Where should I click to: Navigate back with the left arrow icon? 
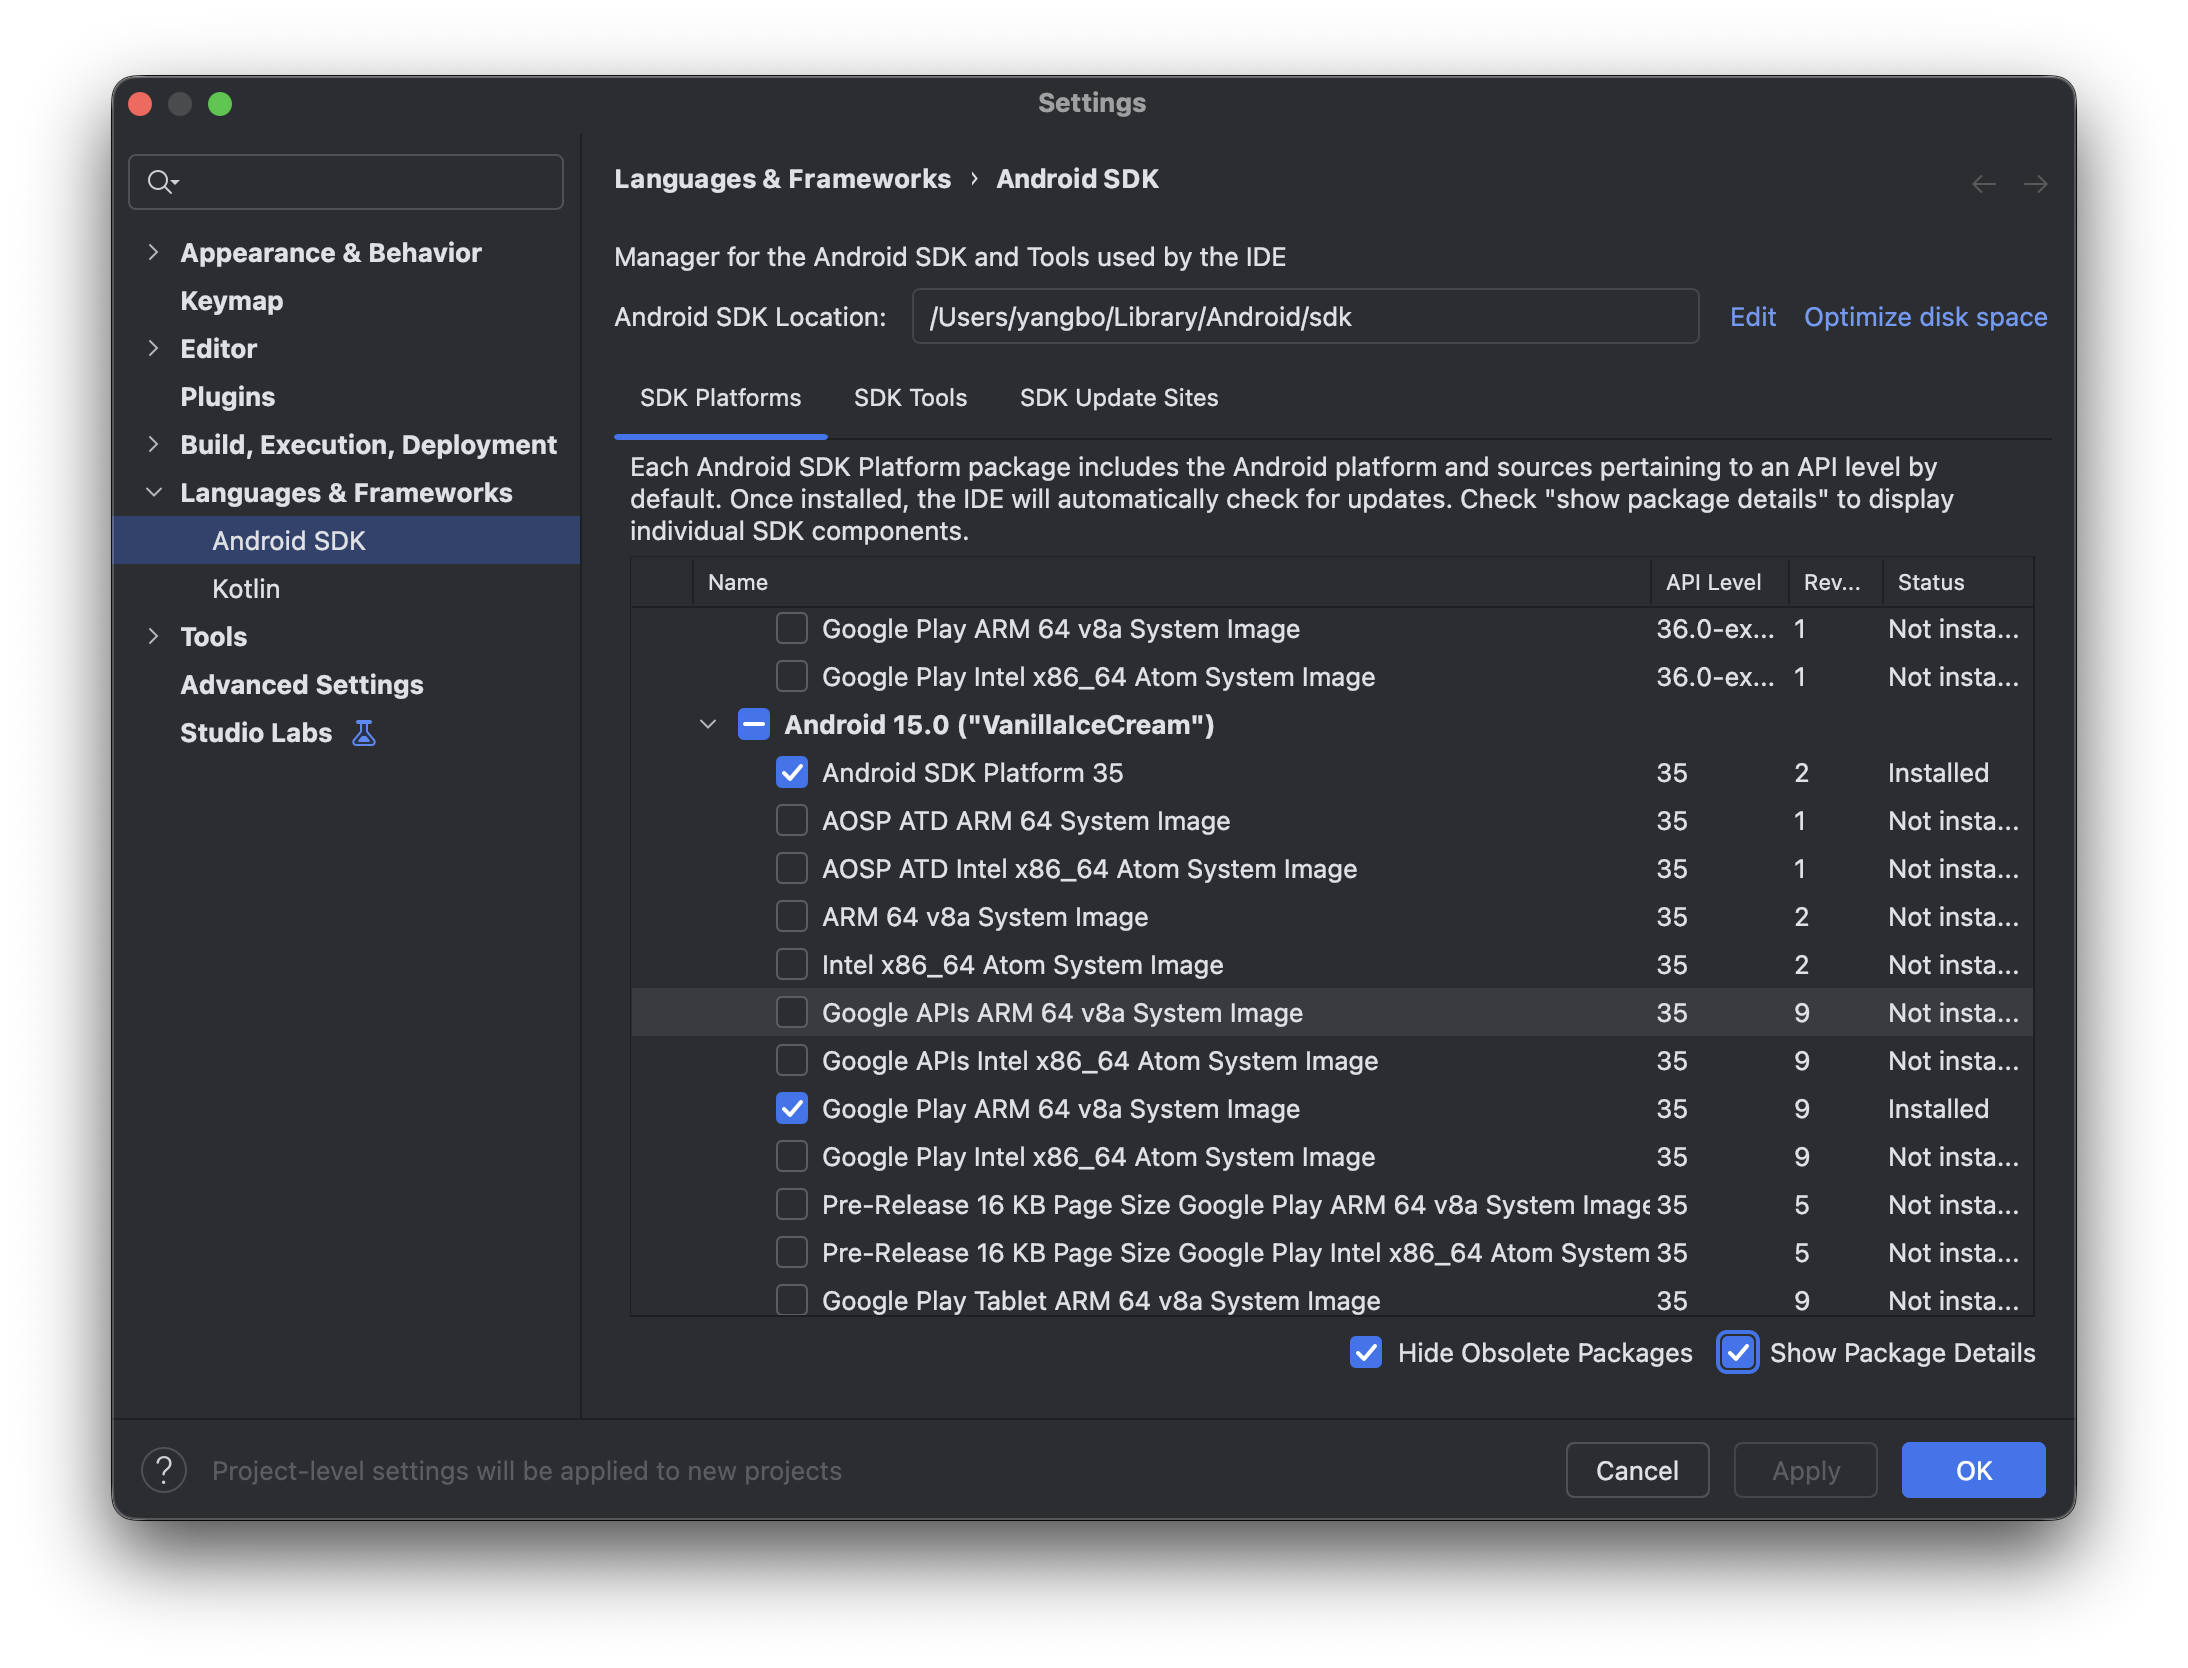pos(1983,184)
